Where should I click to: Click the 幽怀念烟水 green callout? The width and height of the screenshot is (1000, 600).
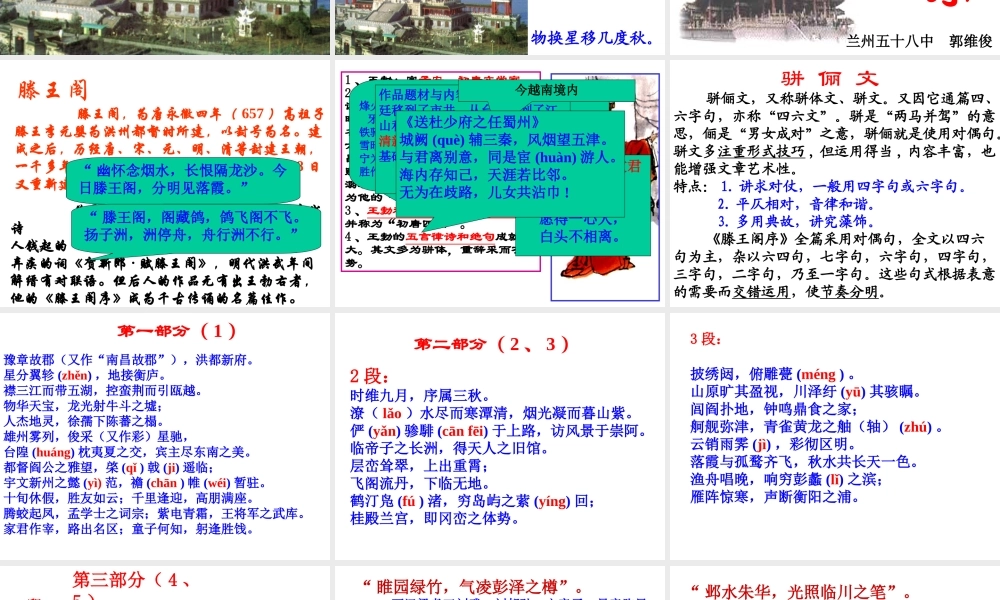click(183, 180)
